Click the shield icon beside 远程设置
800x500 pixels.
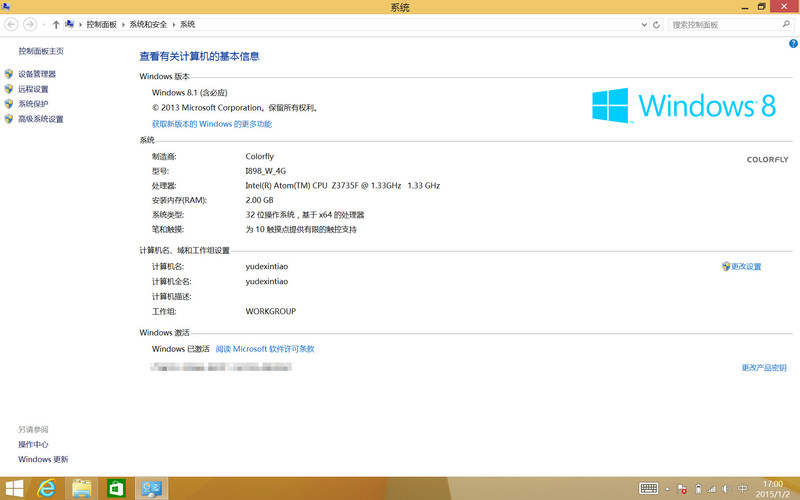pos(9,89)
